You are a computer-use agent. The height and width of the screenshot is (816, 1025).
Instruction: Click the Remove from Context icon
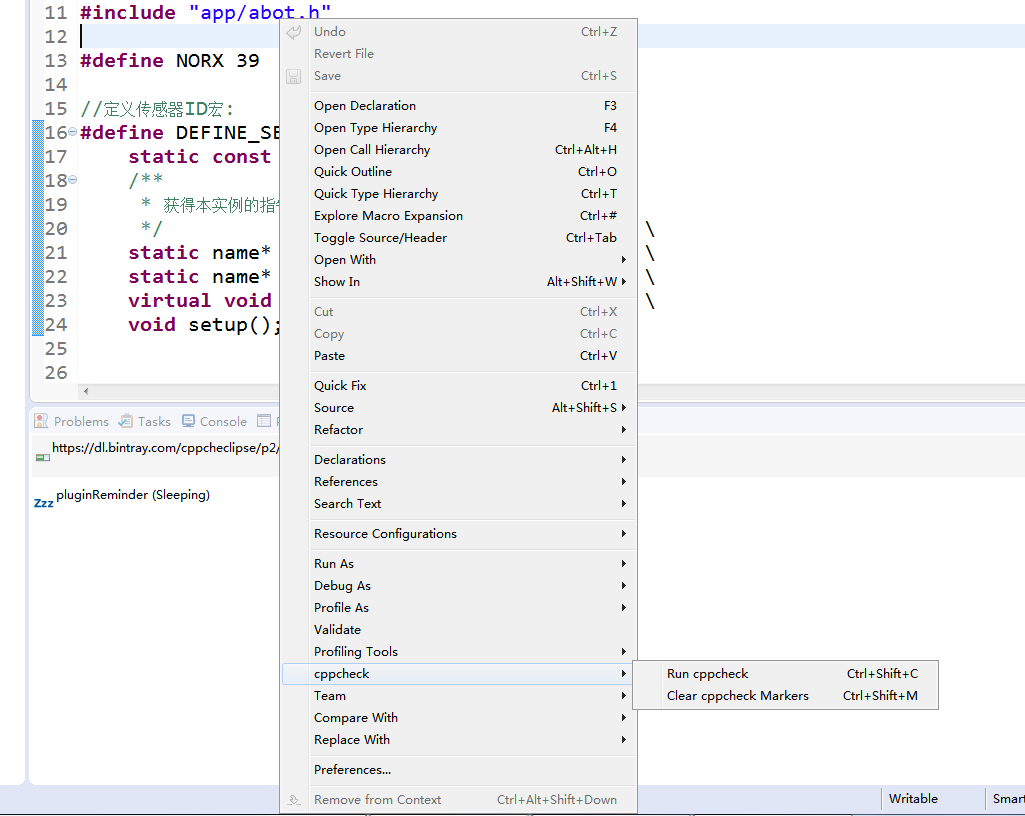pyautogui.click(x=293, y=799)
